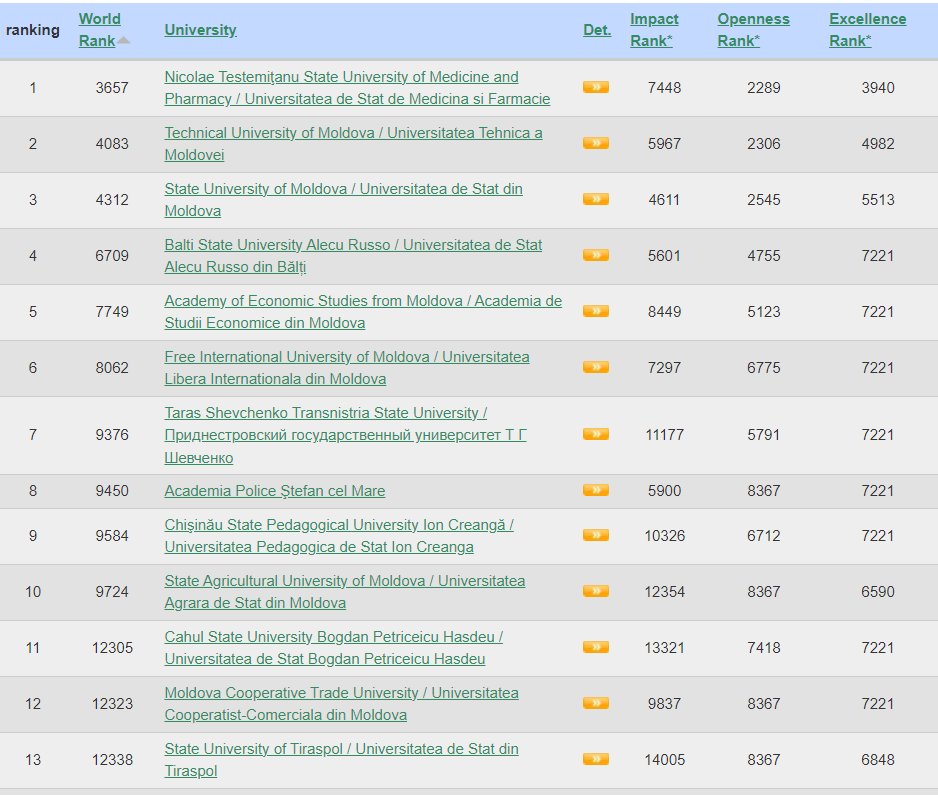Click details icon for Cahul State University
938x795 pixels.
596,647
